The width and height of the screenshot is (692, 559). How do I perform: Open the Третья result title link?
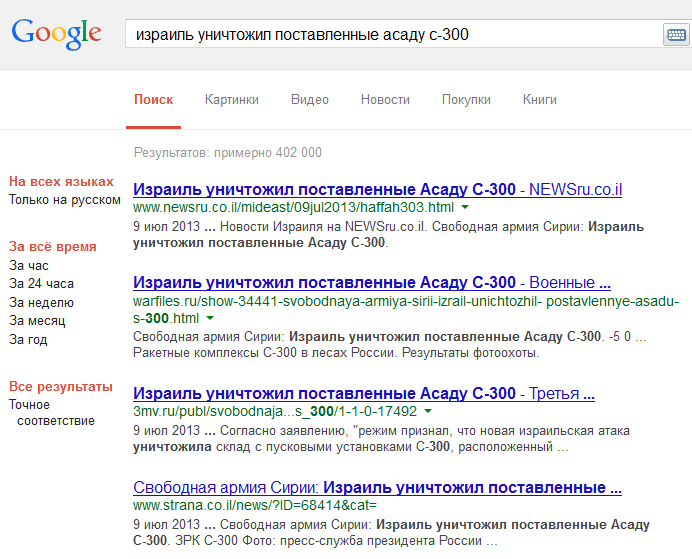[364, 394]
